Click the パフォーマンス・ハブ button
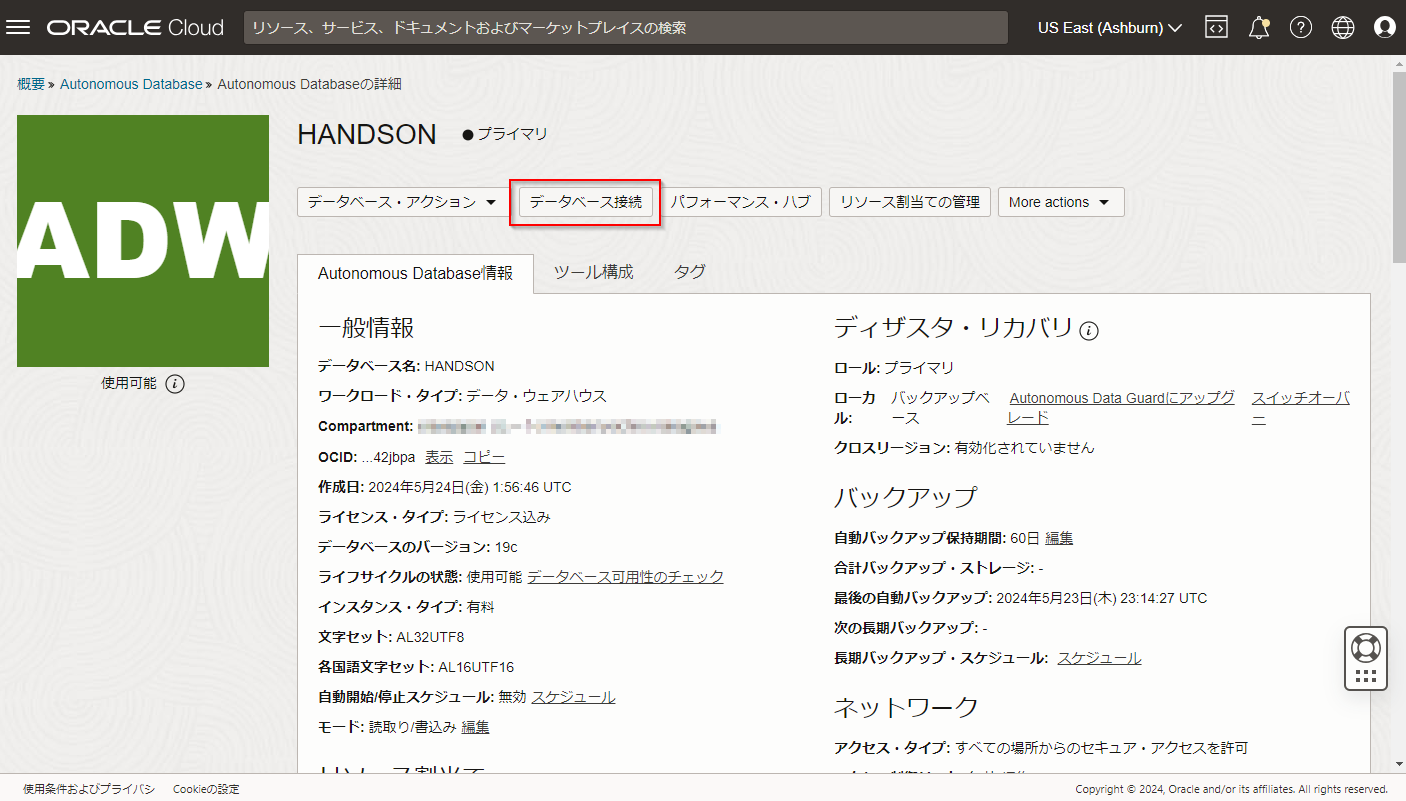The image size is (1406, 801). coord(740,202)
